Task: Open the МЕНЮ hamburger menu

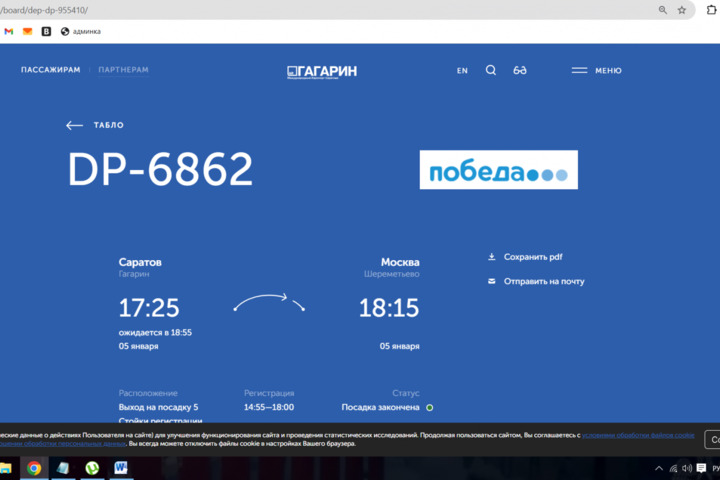Action: point(596,71)
